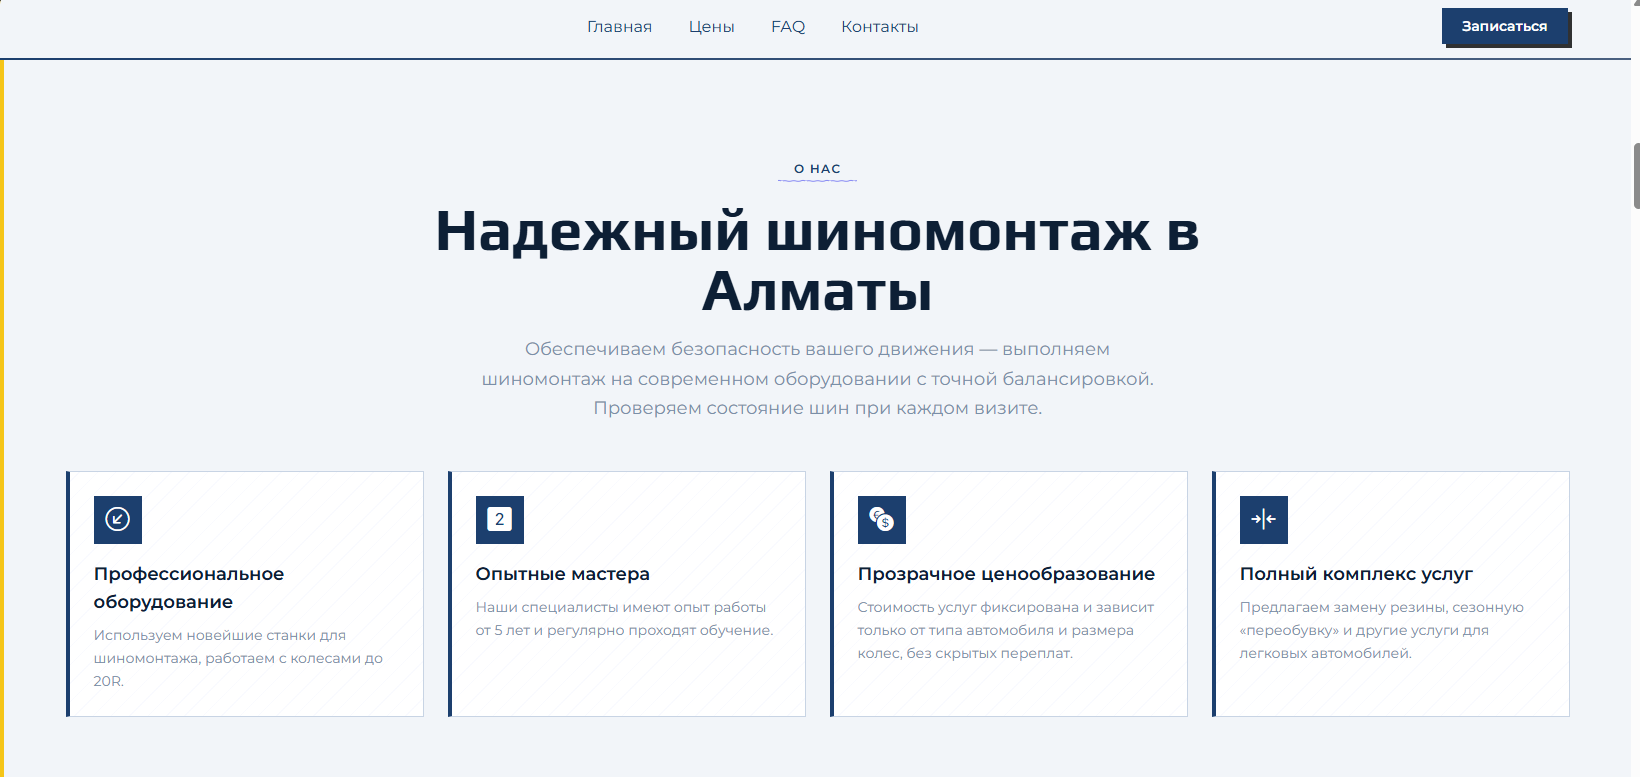
Task: Click the Прозрачное ценообразование card title
Action: click(x=1006, y=574)
